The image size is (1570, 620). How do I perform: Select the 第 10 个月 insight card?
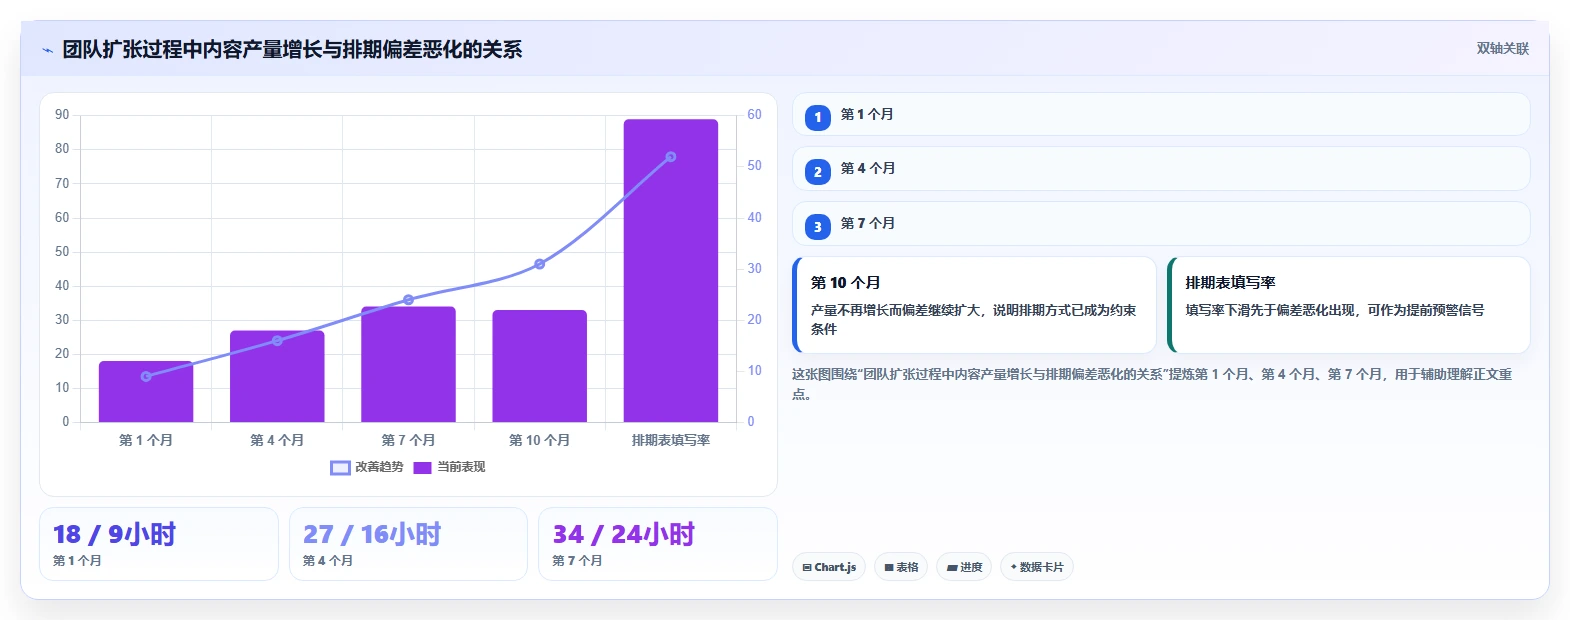974,305
